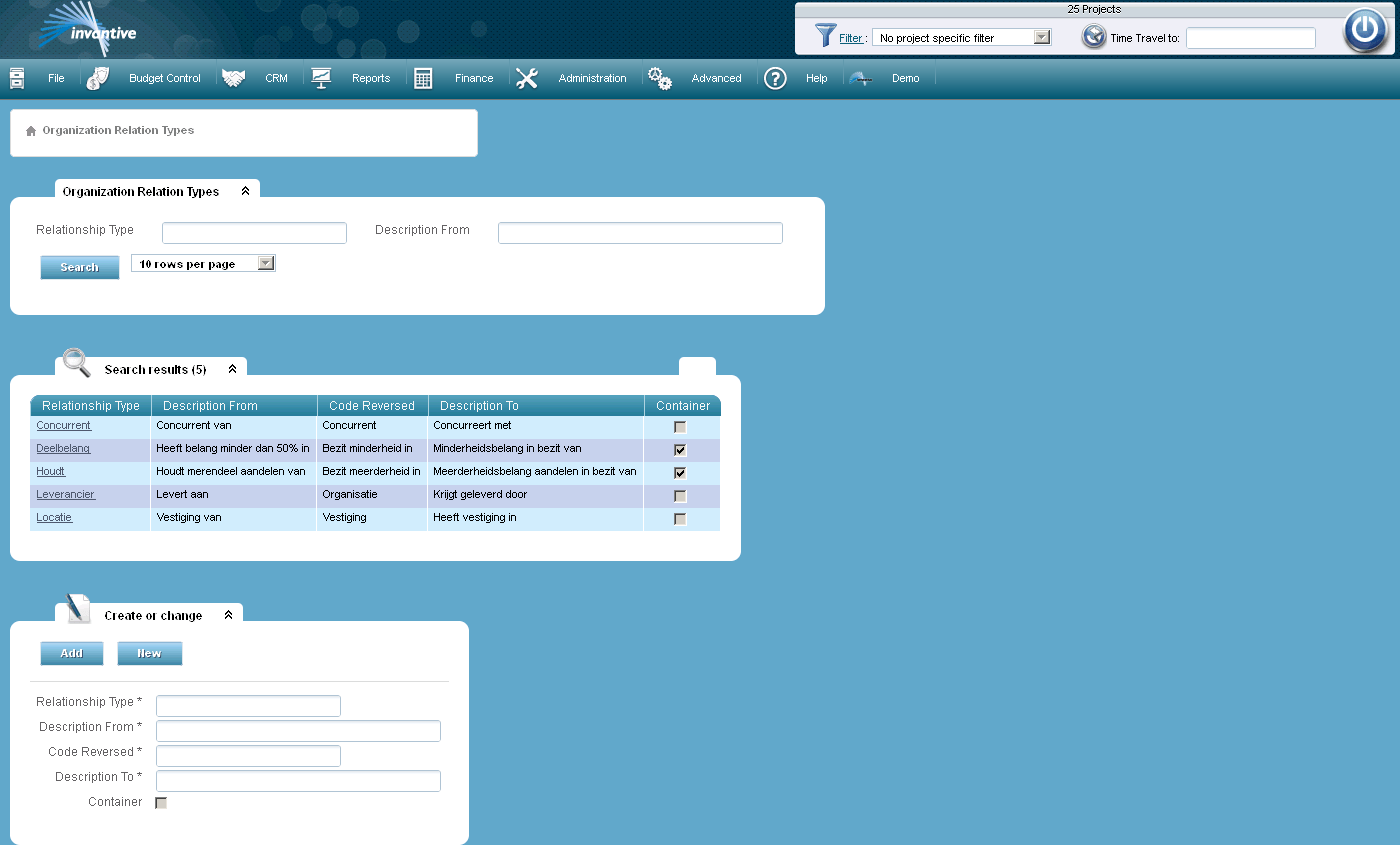Uncheck Container checkbox in Houdt row
The height and width of the screenshot is (845, 1400).
pyautogui.click(x=680, y=473)
